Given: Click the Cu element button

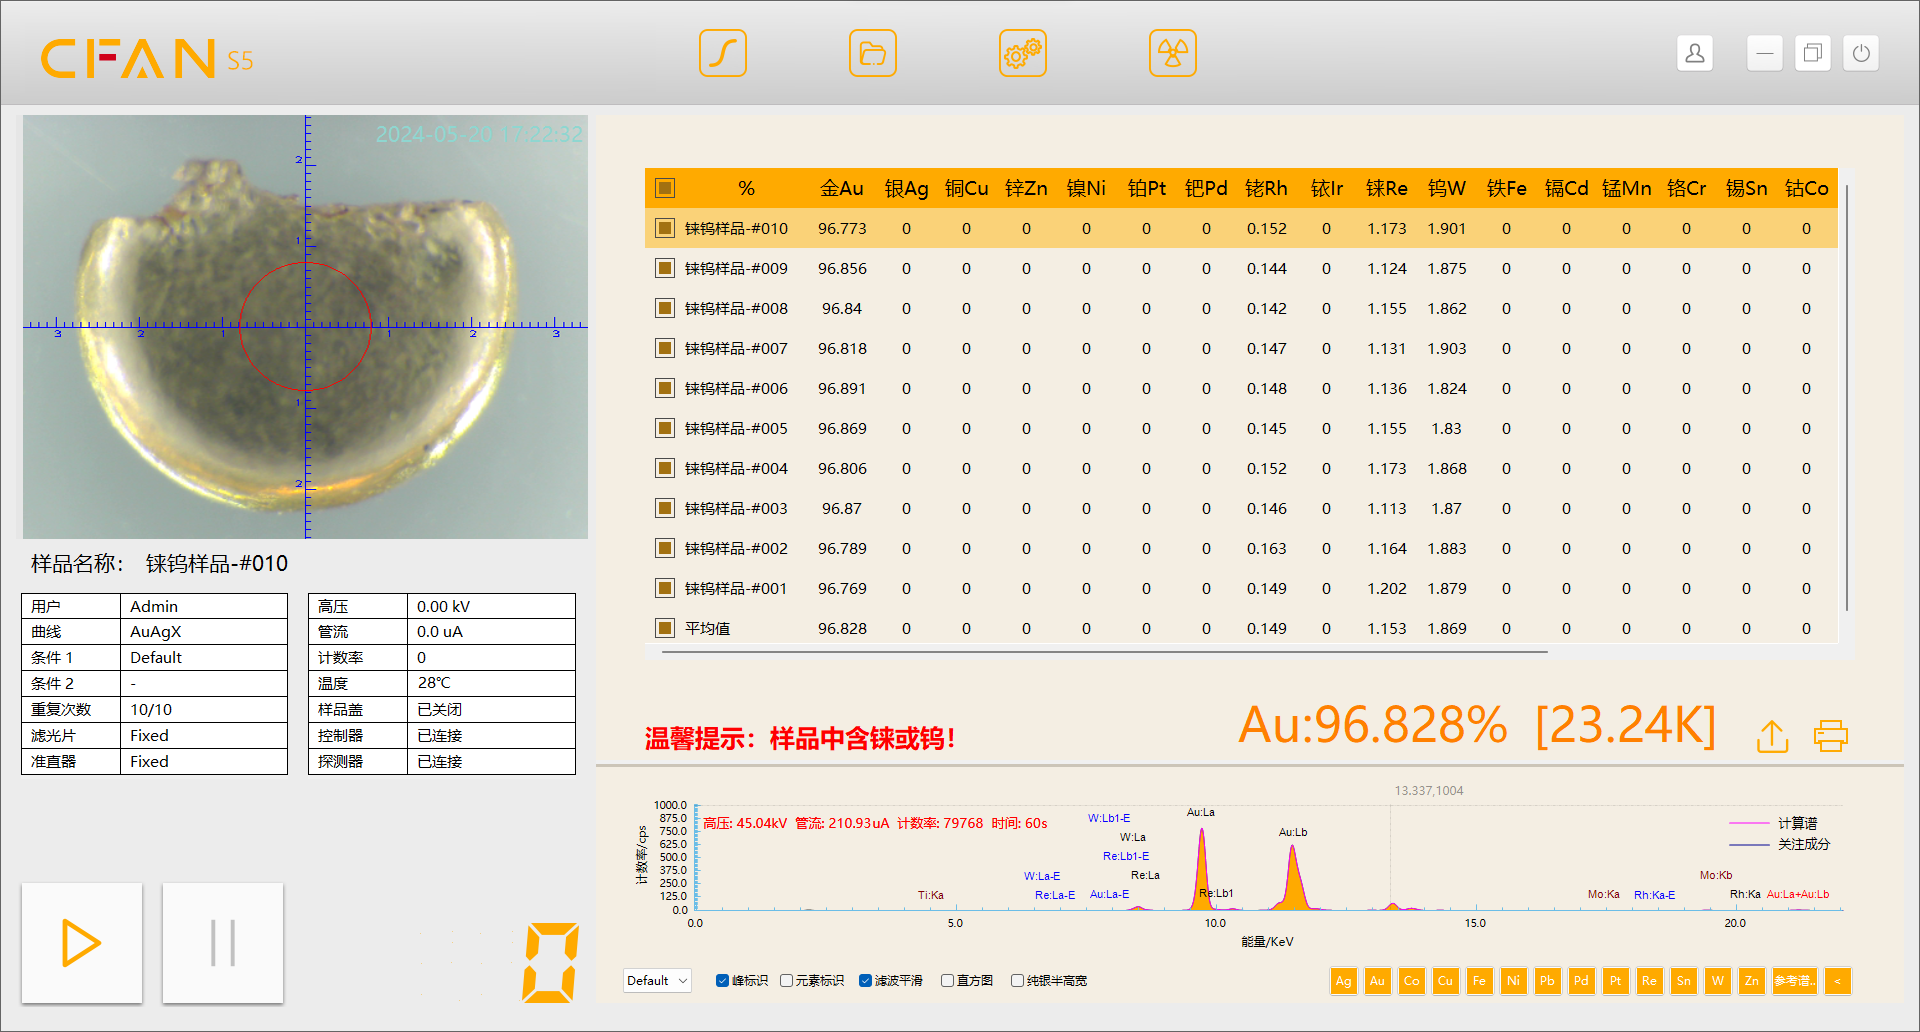Looking at the screenshot, I should pyautogui.click(x=1445, y=981).
